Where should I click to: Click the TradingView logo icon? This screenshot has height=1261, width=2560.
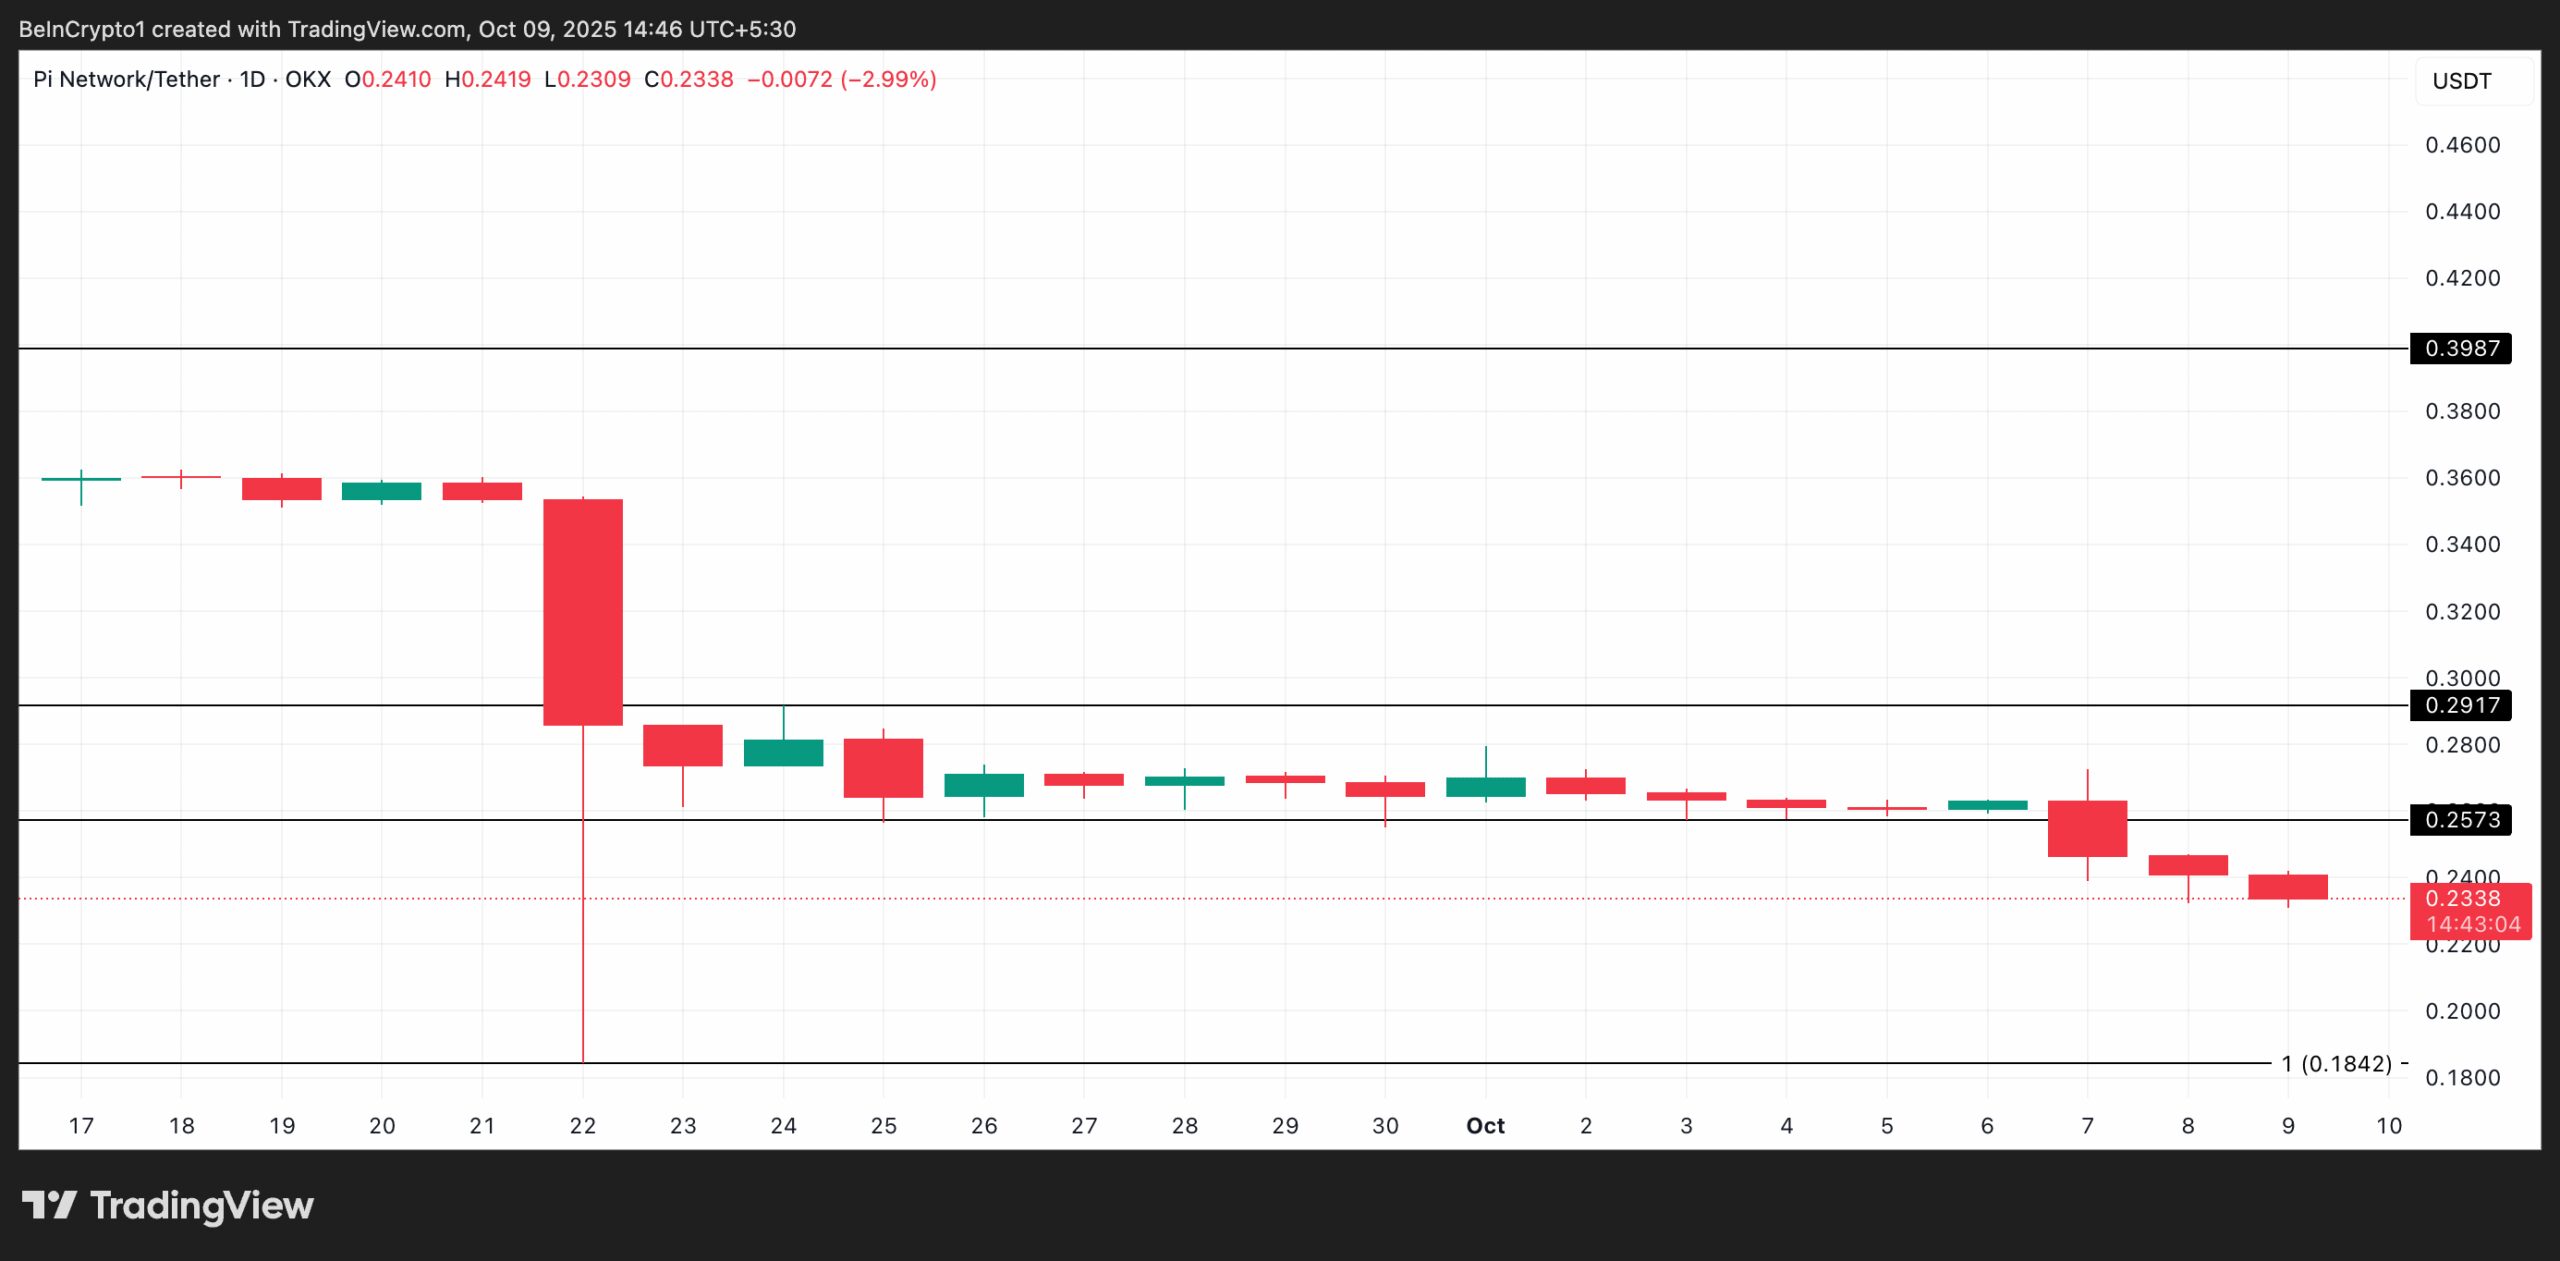pyautogui.click(x=48, y=1205)
